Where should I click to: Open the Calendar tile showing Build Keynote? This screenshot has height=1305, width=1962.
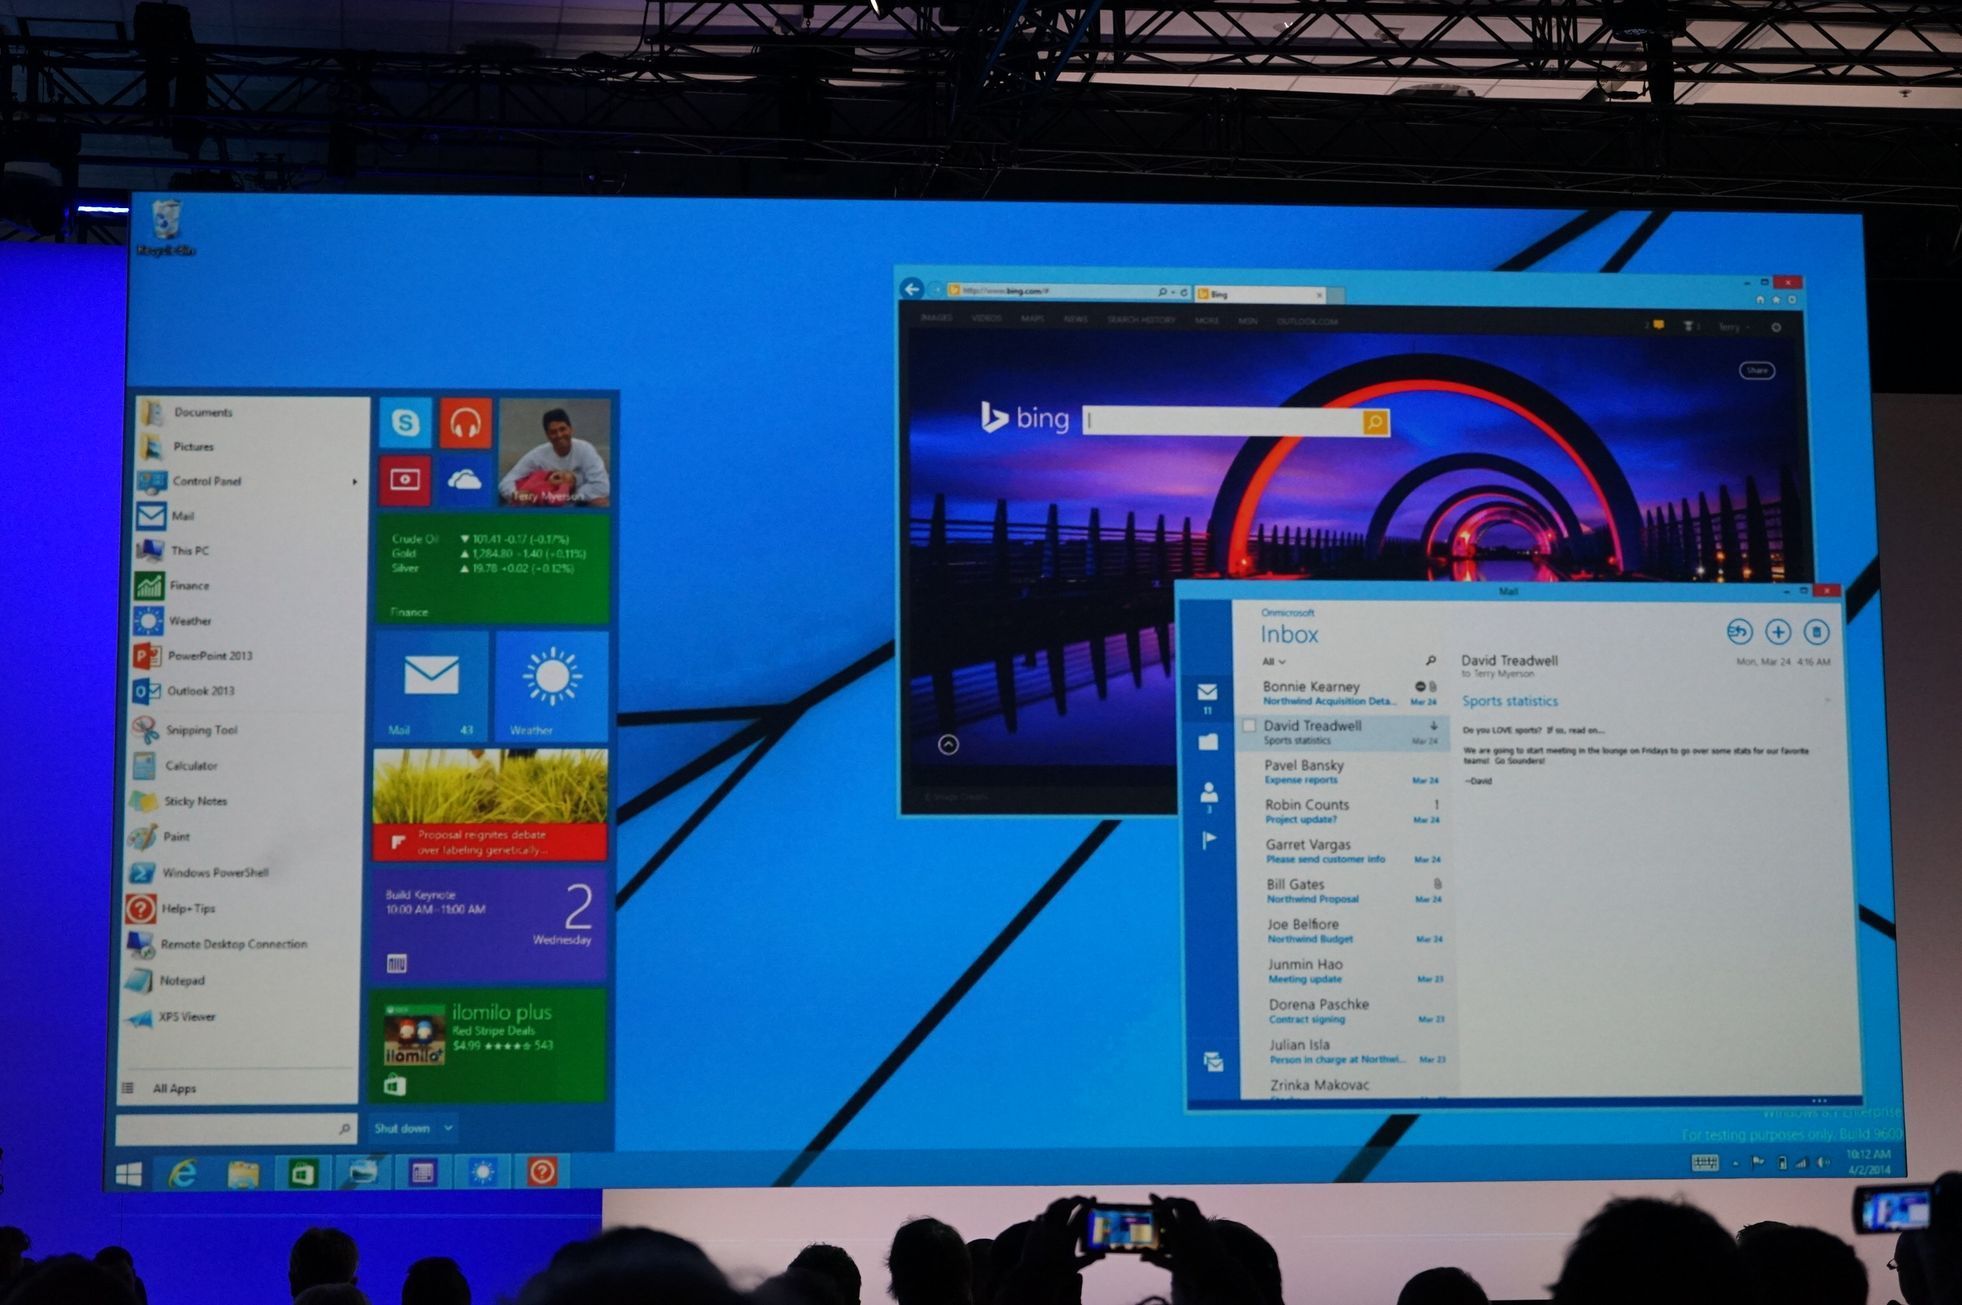[x=489, y=924]
